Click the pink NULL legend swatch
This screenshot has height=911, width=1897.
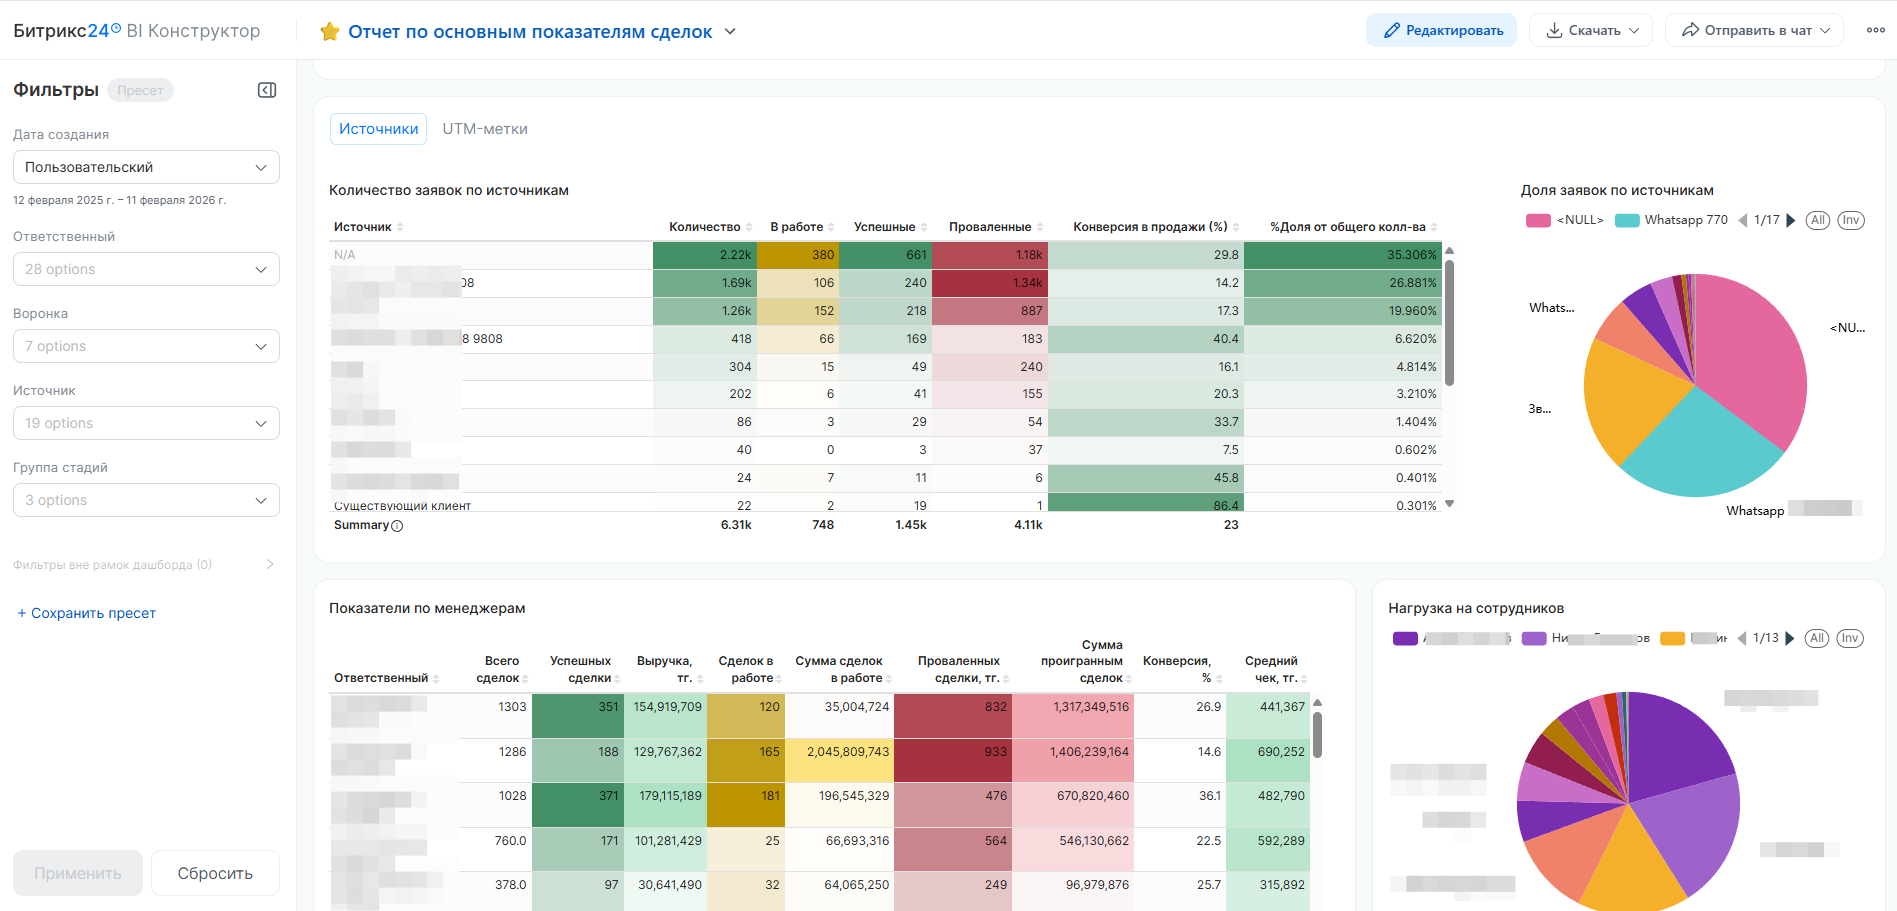(1538, 220)
